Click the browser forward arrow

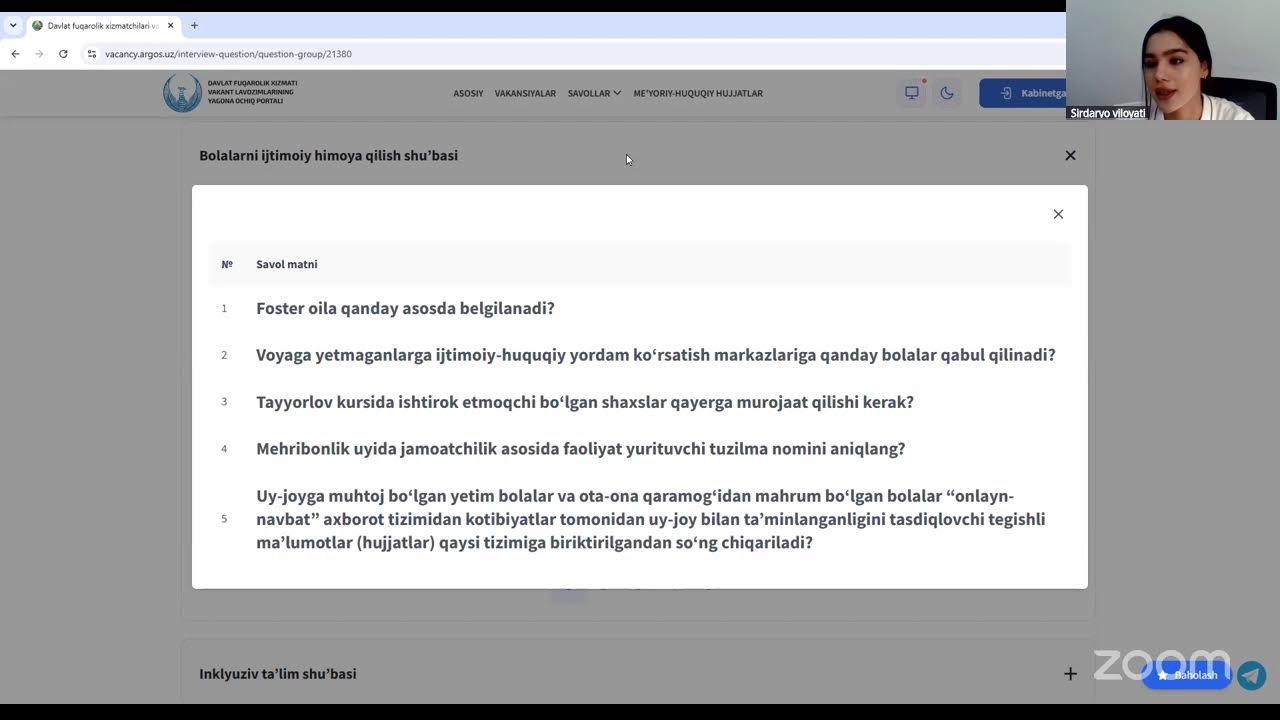click(x=39, y=54)
